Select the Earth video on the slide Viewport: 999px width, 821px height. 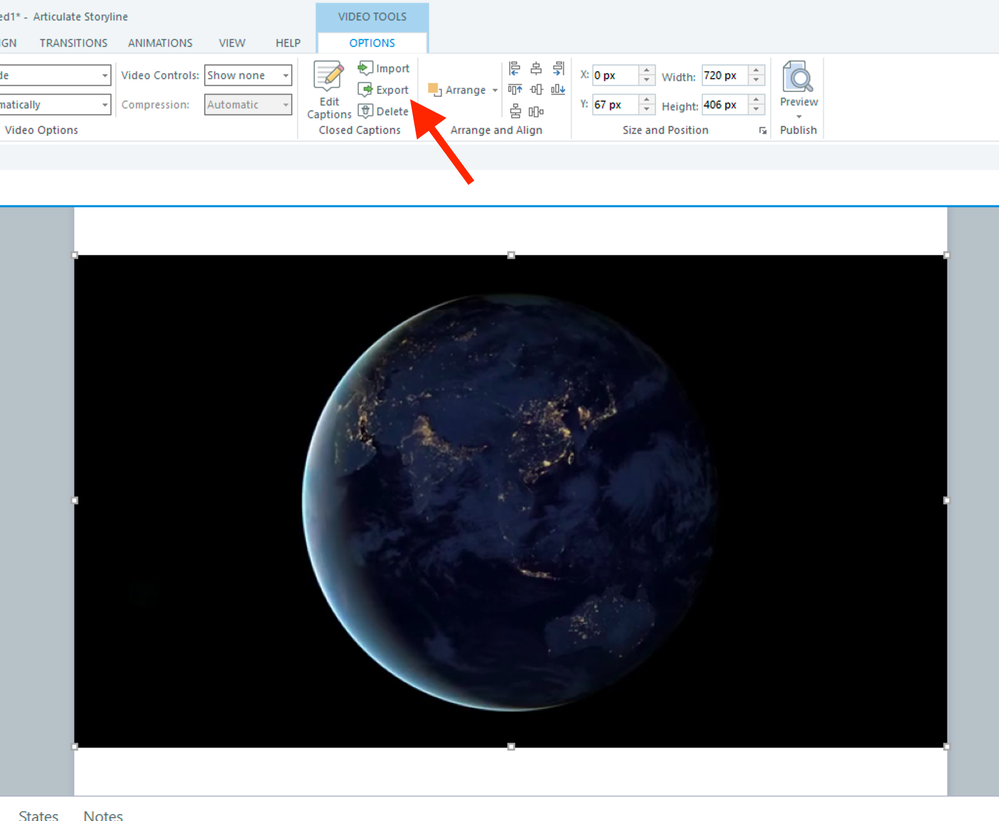click(x=510, y=500)
